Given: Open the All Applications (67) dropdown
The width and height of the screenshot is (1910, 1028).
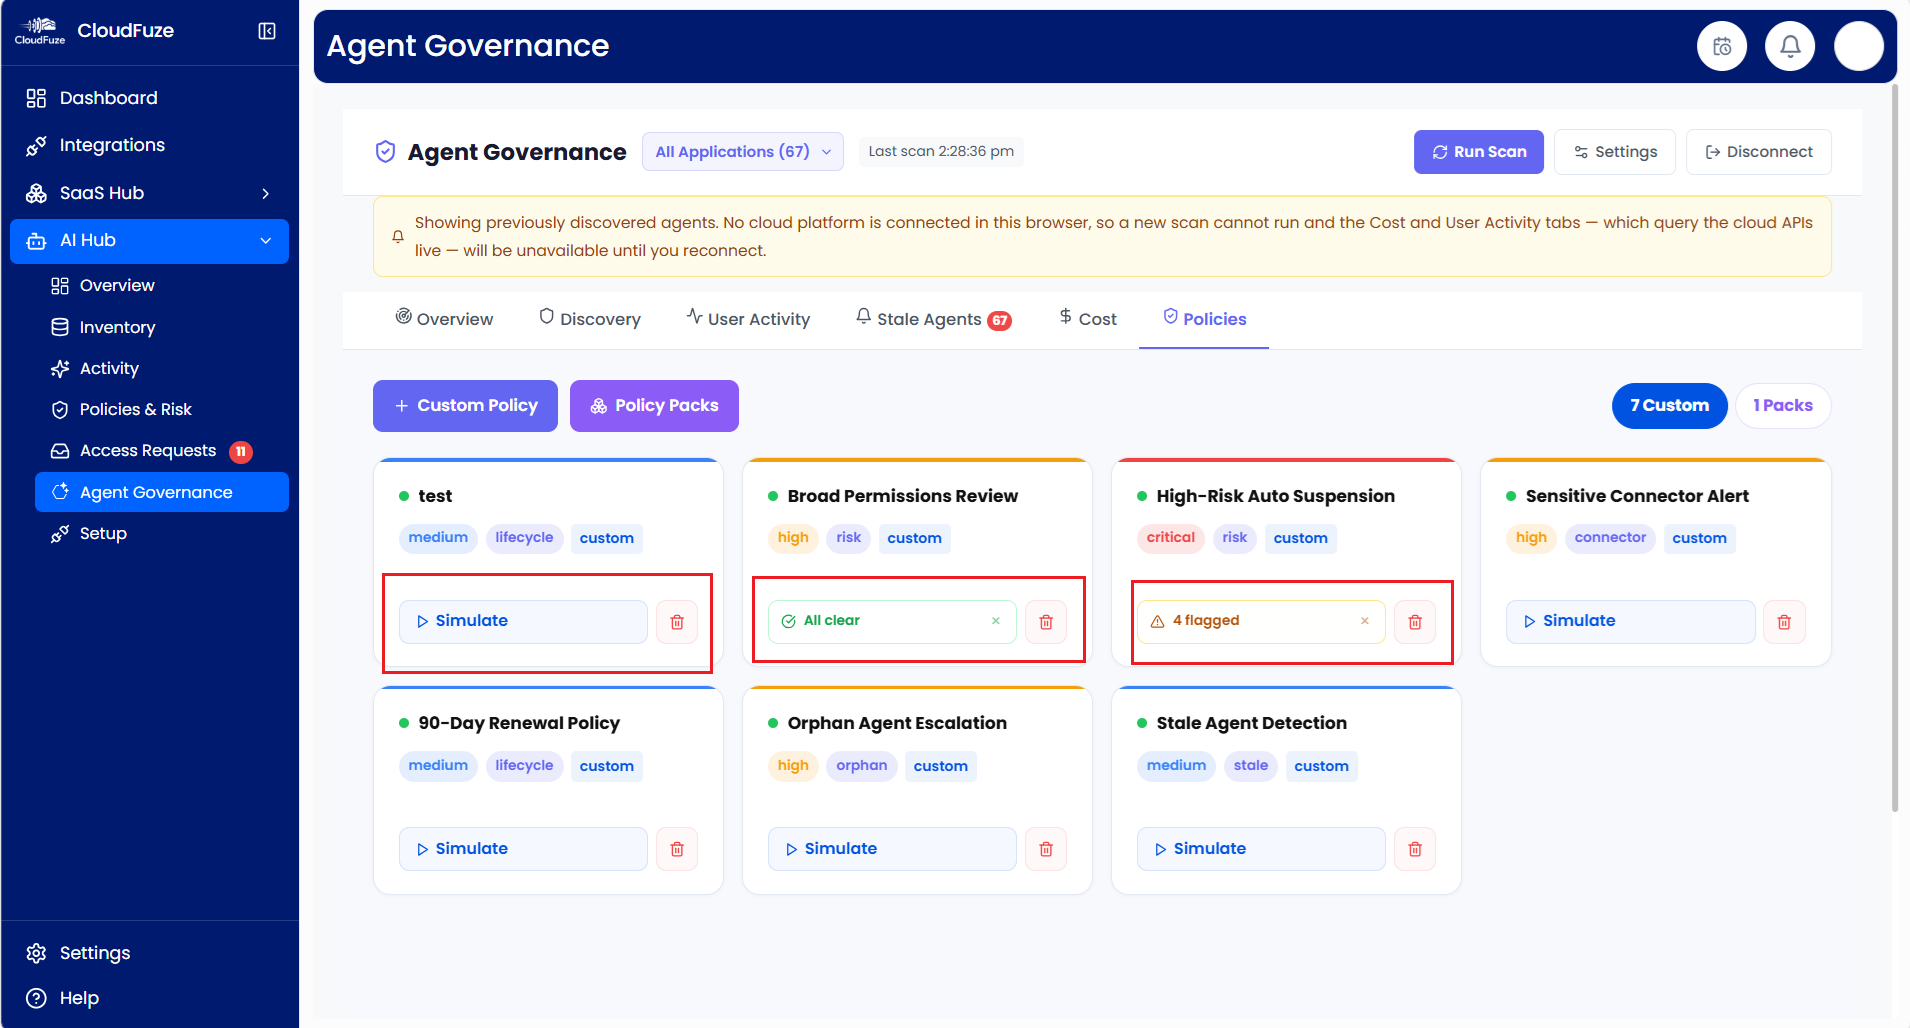Looking at the screenshot, I should [x=743, y=152].
